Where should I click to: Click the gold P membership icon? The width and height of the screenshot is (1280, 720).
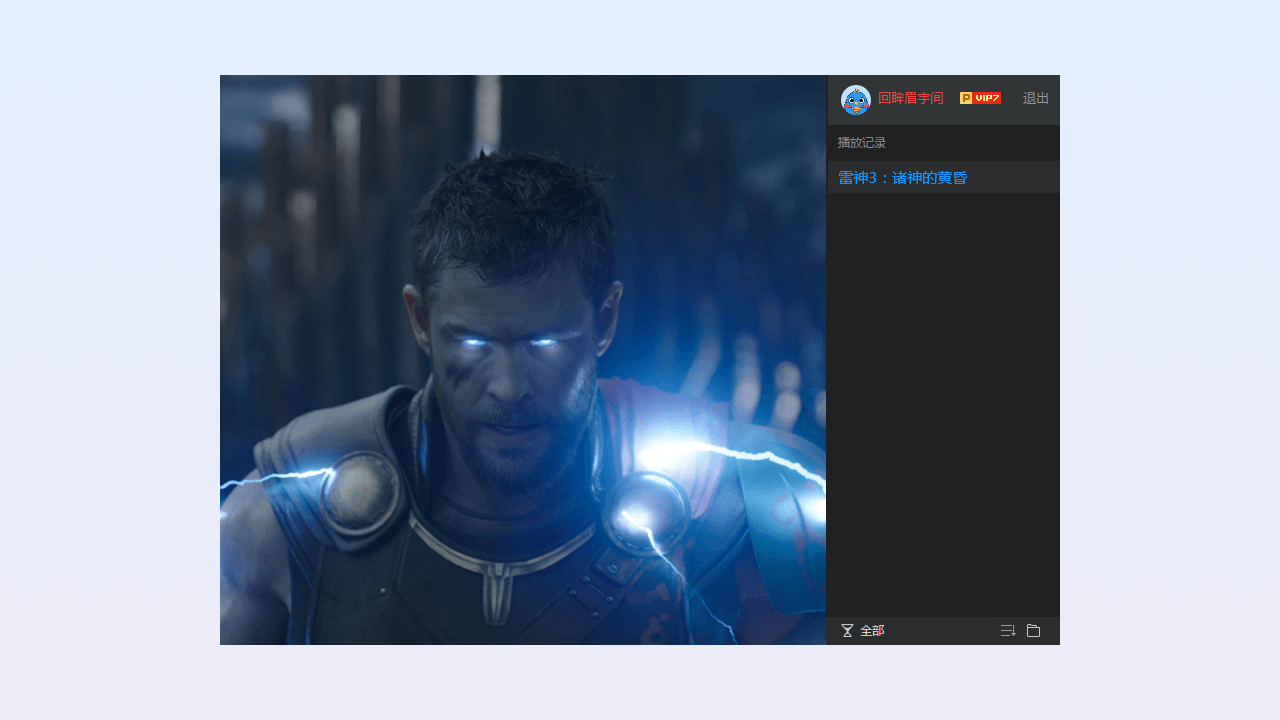pos(966,98)
